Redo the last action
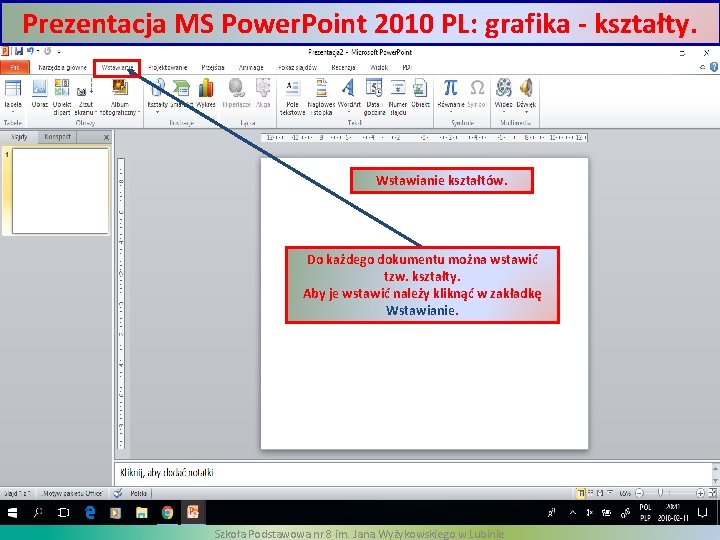The height and width of the screenshot is (540, 720). coord(47,51)
